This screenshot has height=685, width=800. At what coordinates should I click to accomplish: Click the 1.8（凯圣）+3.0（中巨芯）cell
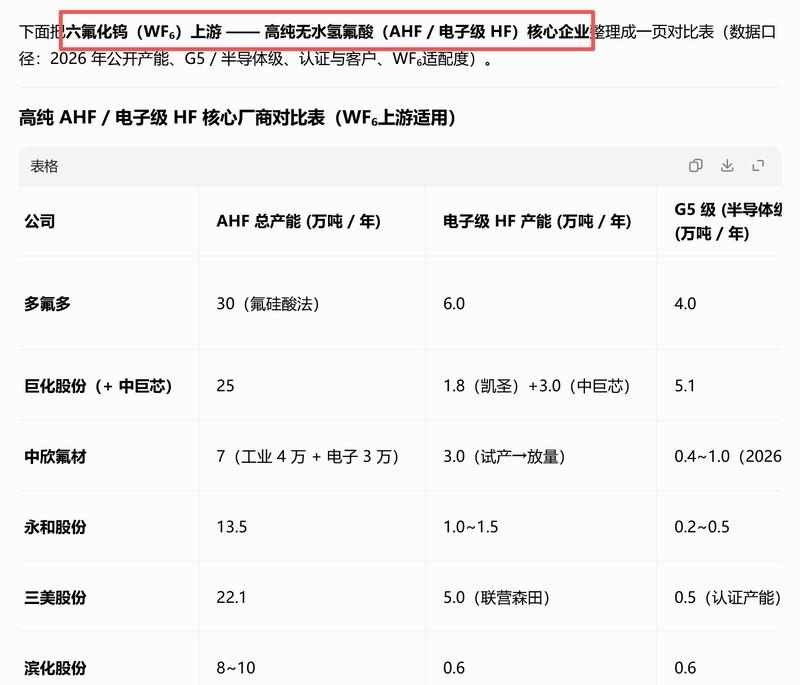(x=537, y=386)
